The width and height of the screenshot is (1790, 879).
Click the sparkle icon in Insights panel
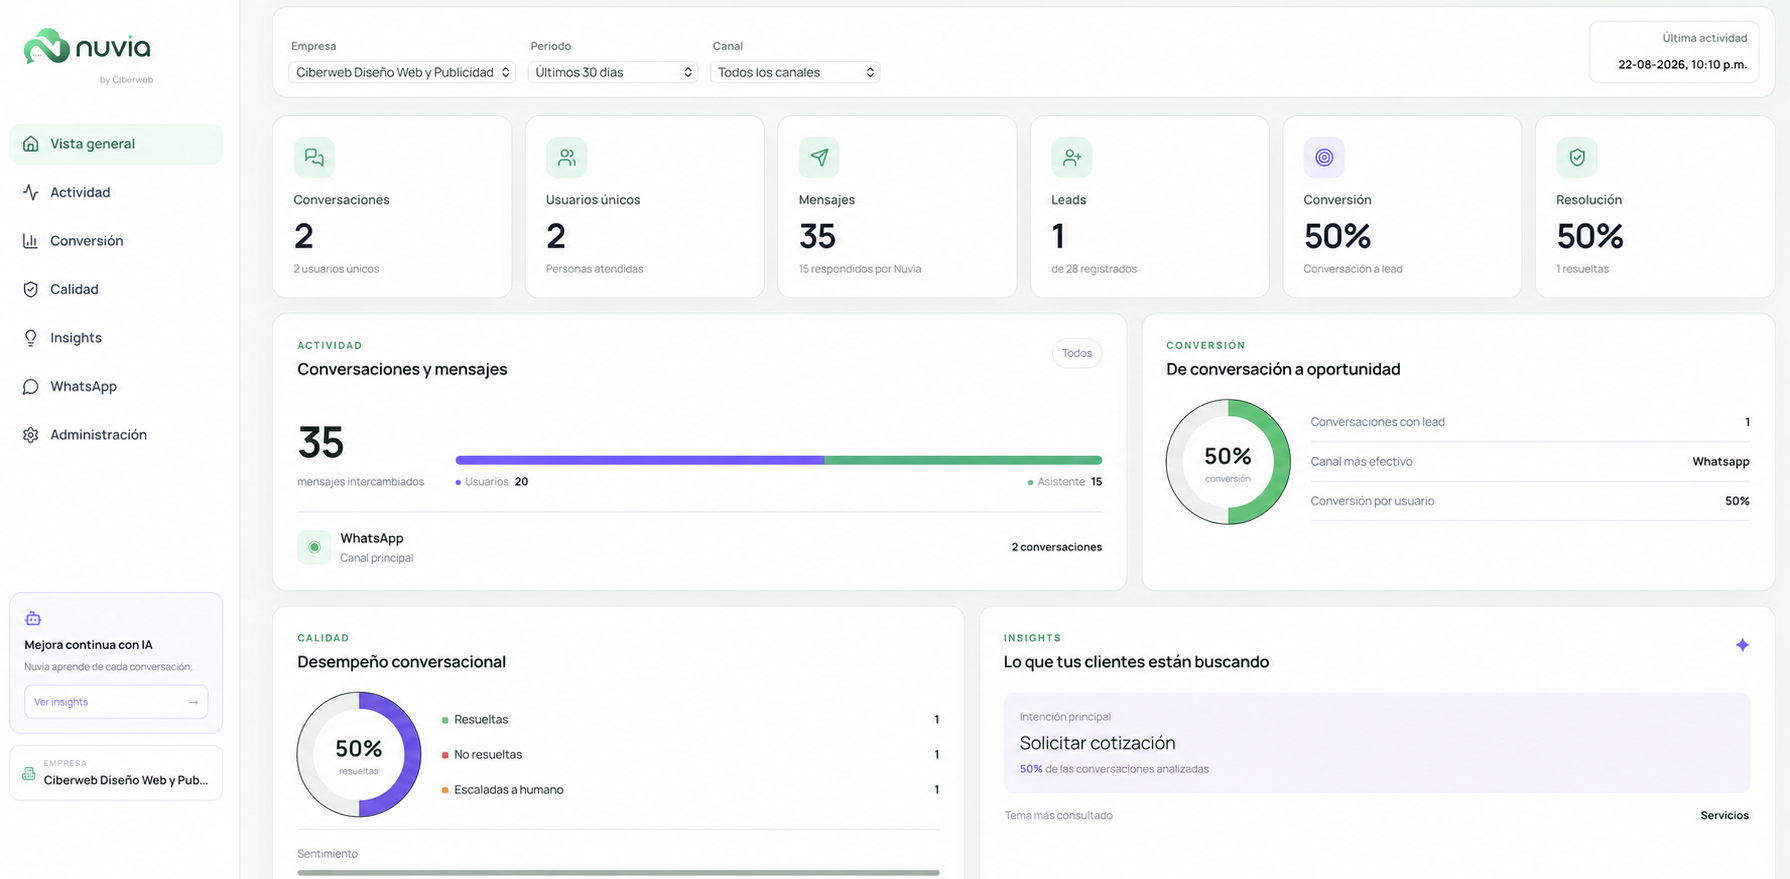1742,645
